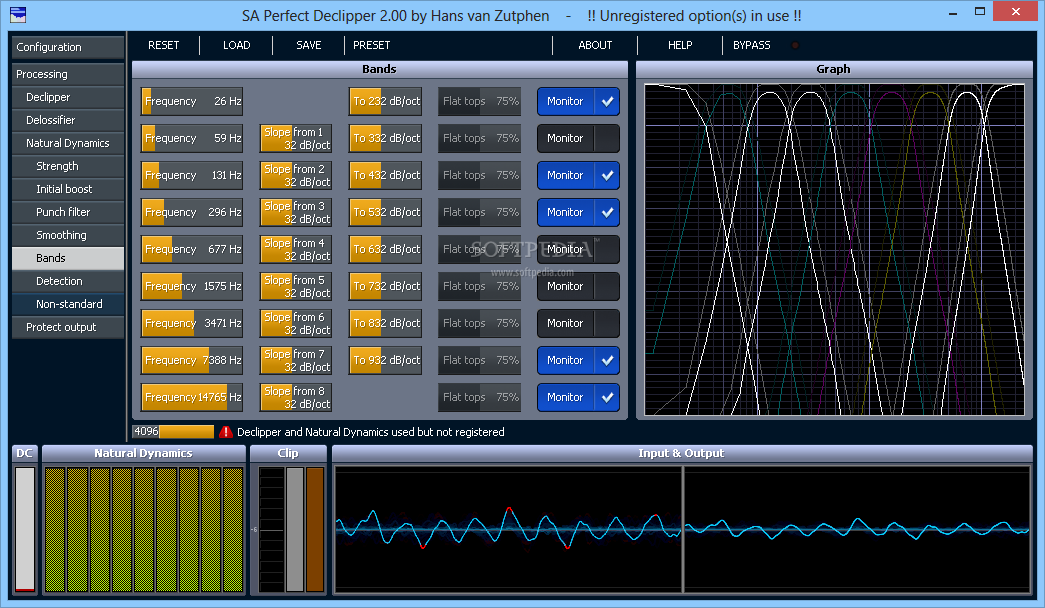Image resolution: width=1045 pixels, height=608 pixels.
Task: Toggle Monitor for the 14765 Hz band
Action: (578, 397)
